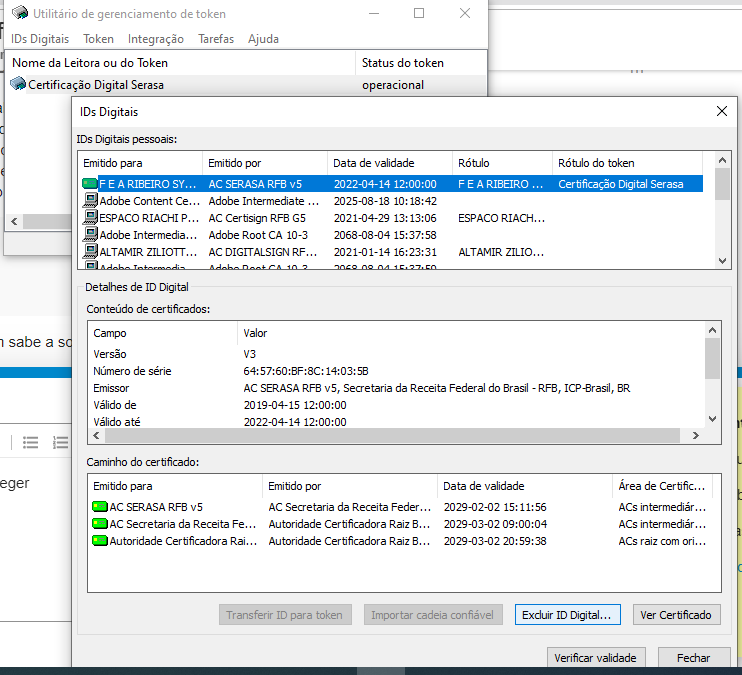Click the AC Secretaria da Receita Fe... chain icon
The width and height of the screenshot is (742, 675).
99,524
